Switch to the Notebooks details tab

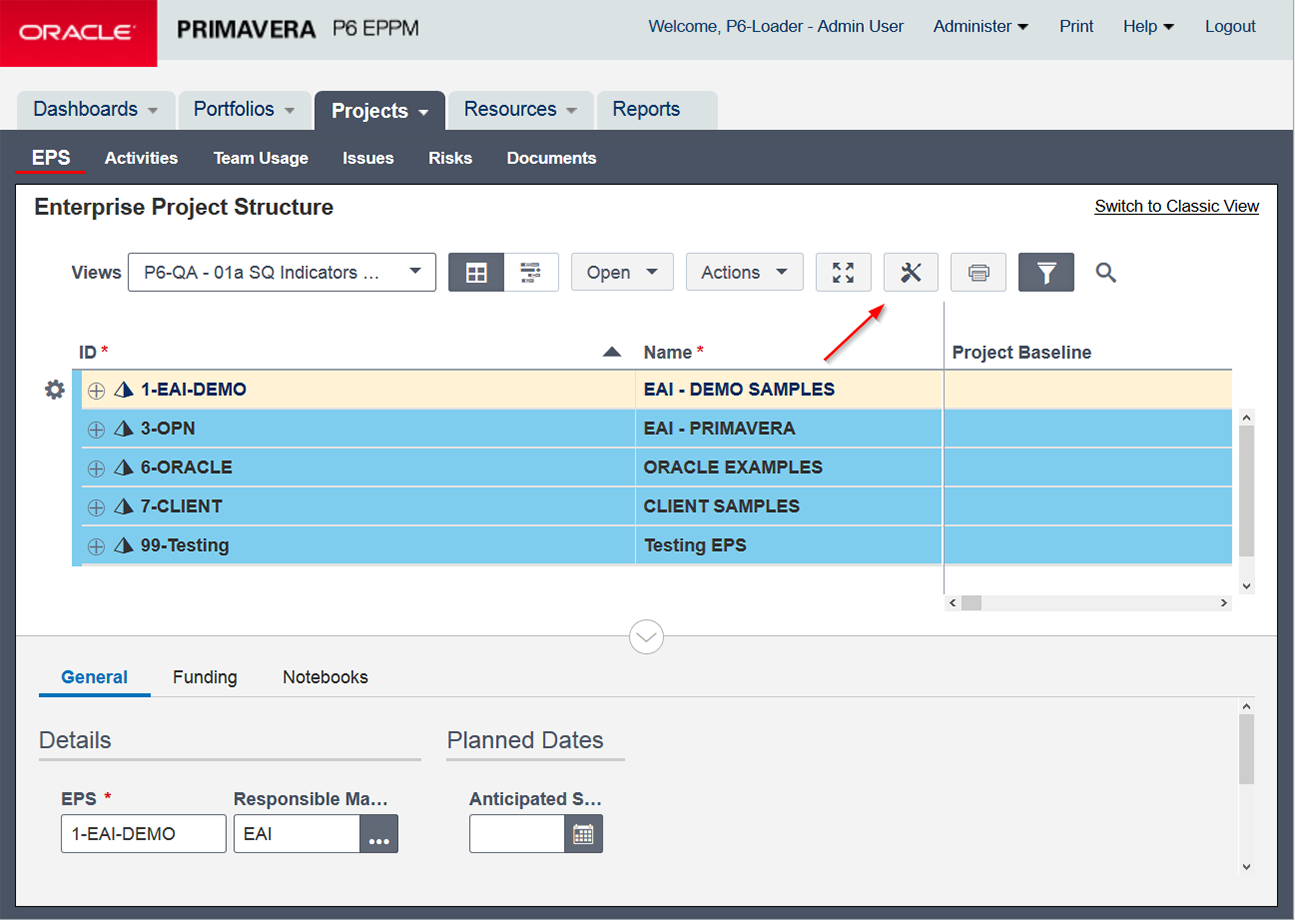pos(325,677)
